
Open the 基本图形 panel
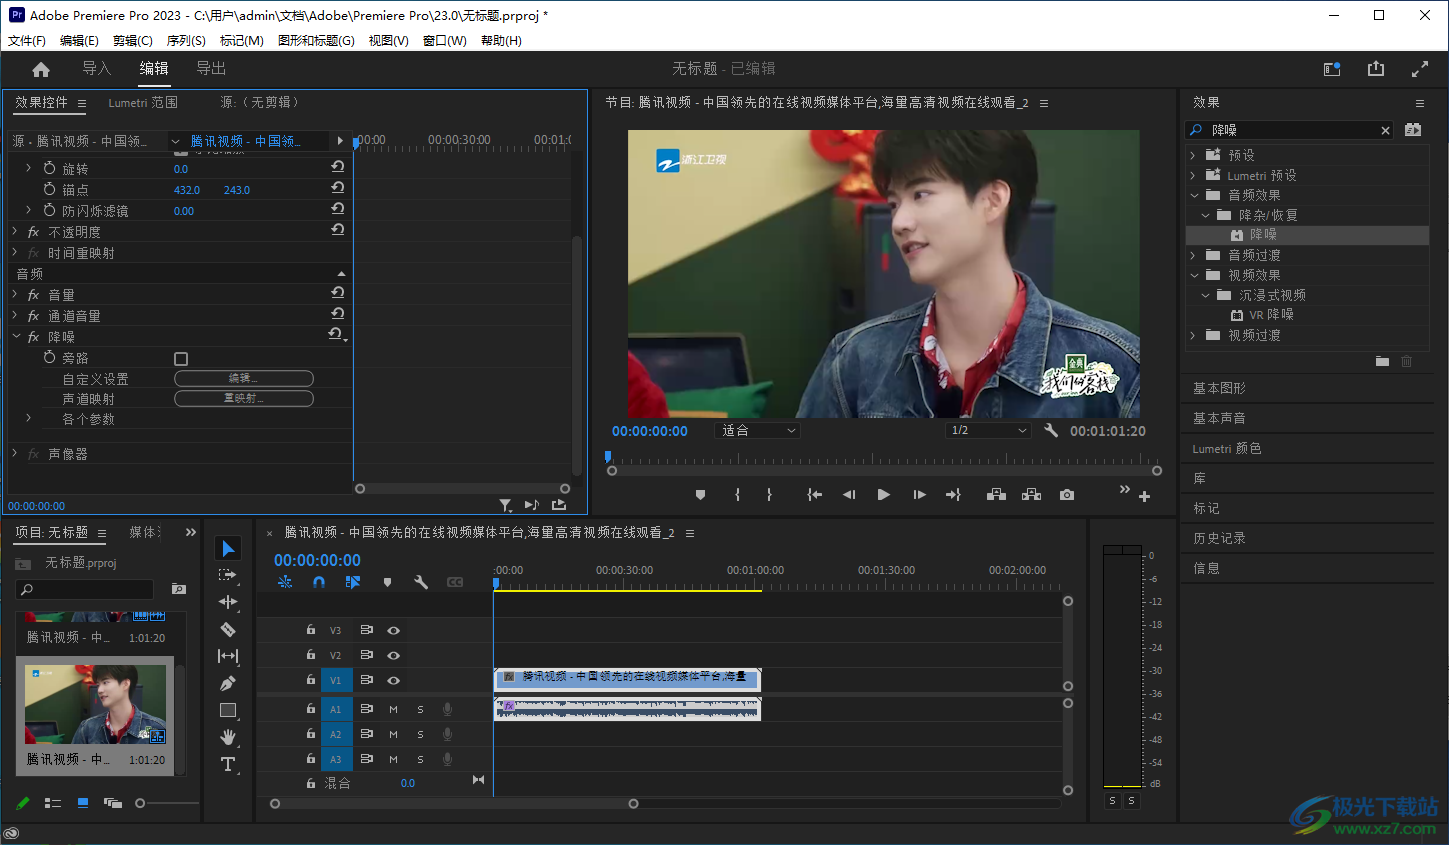[1219, 388]
